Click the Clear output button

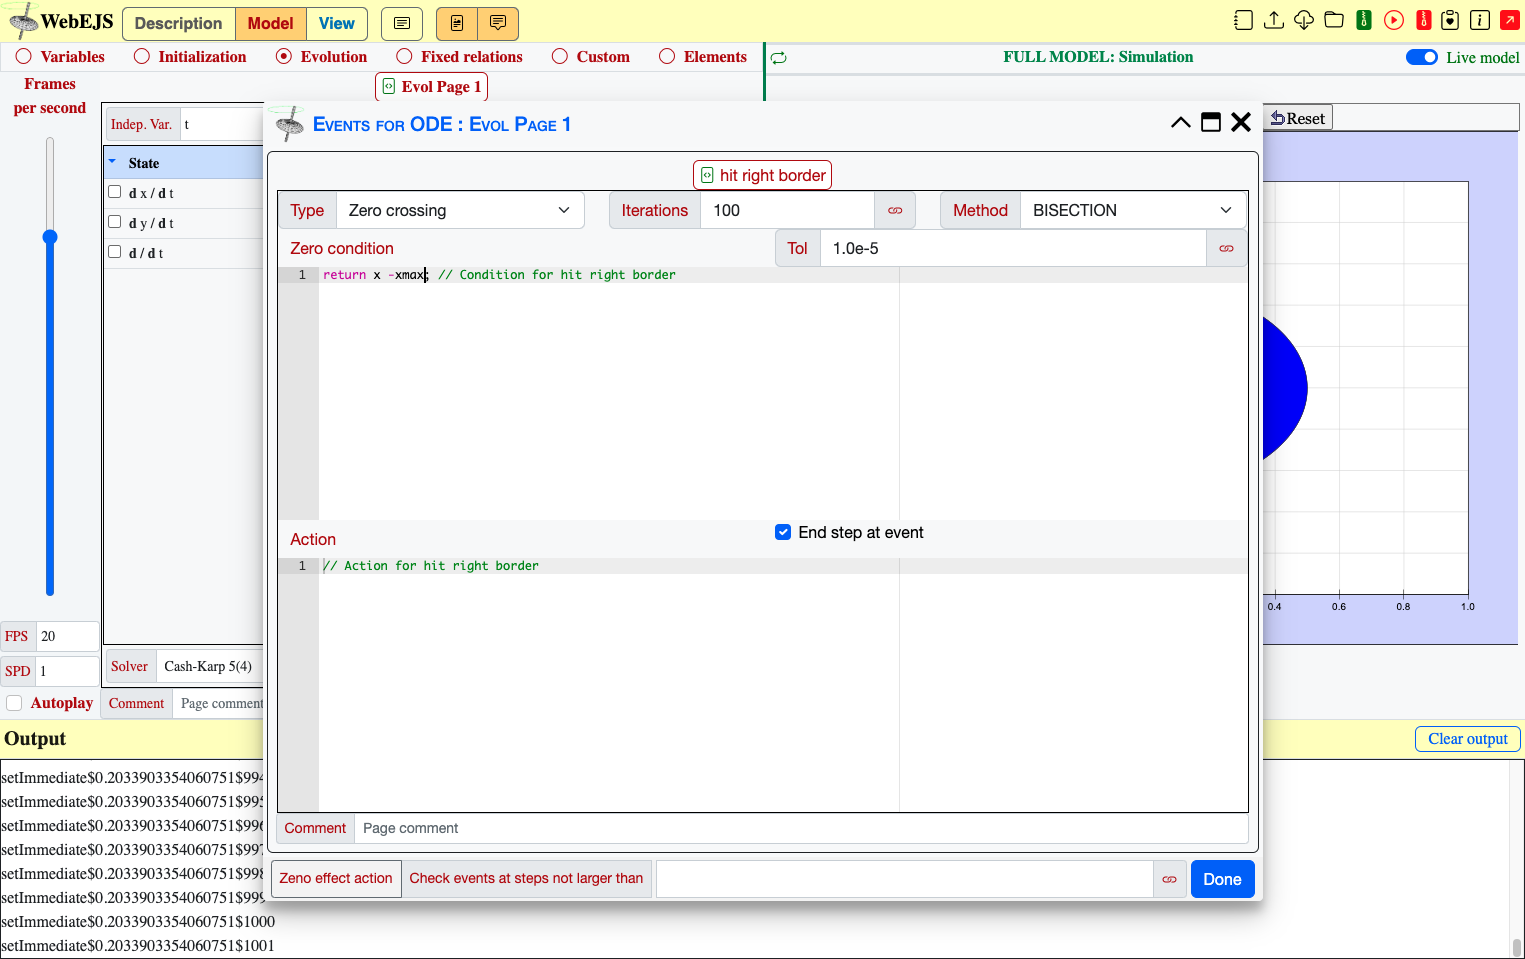1467,739
